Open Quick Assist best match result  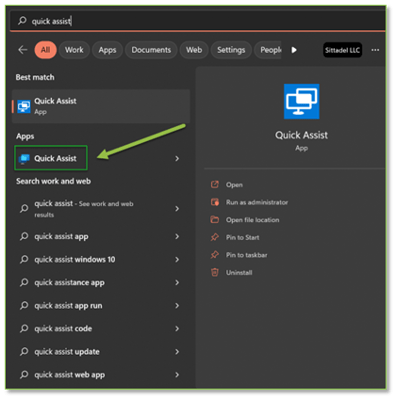(x=101, y=106)
